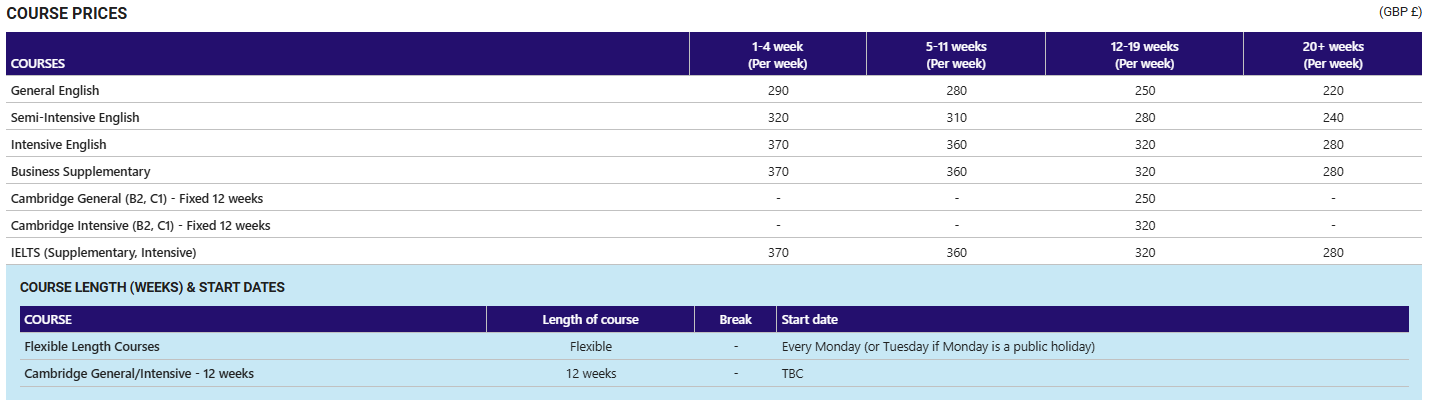Select the 12-19 weeks column header
This screenshot has width=1430, height=408.
click(1144, 54)
